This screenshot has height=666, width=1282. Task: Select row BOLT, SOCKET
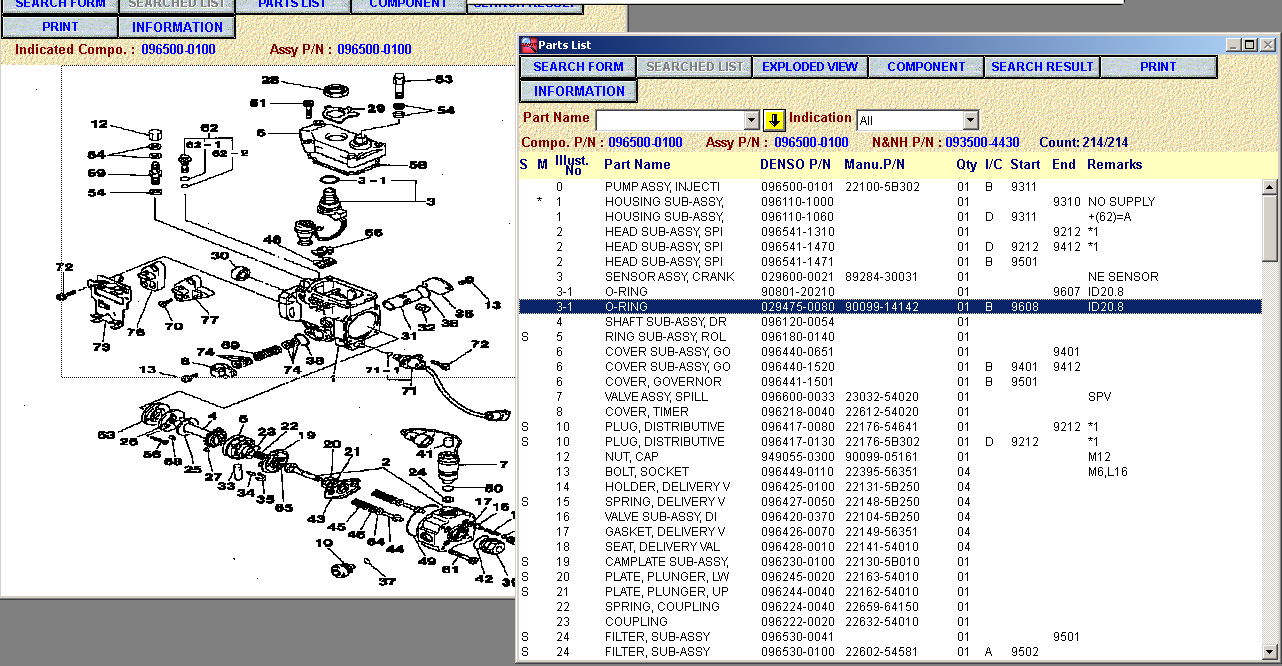[x=890, y=472]
